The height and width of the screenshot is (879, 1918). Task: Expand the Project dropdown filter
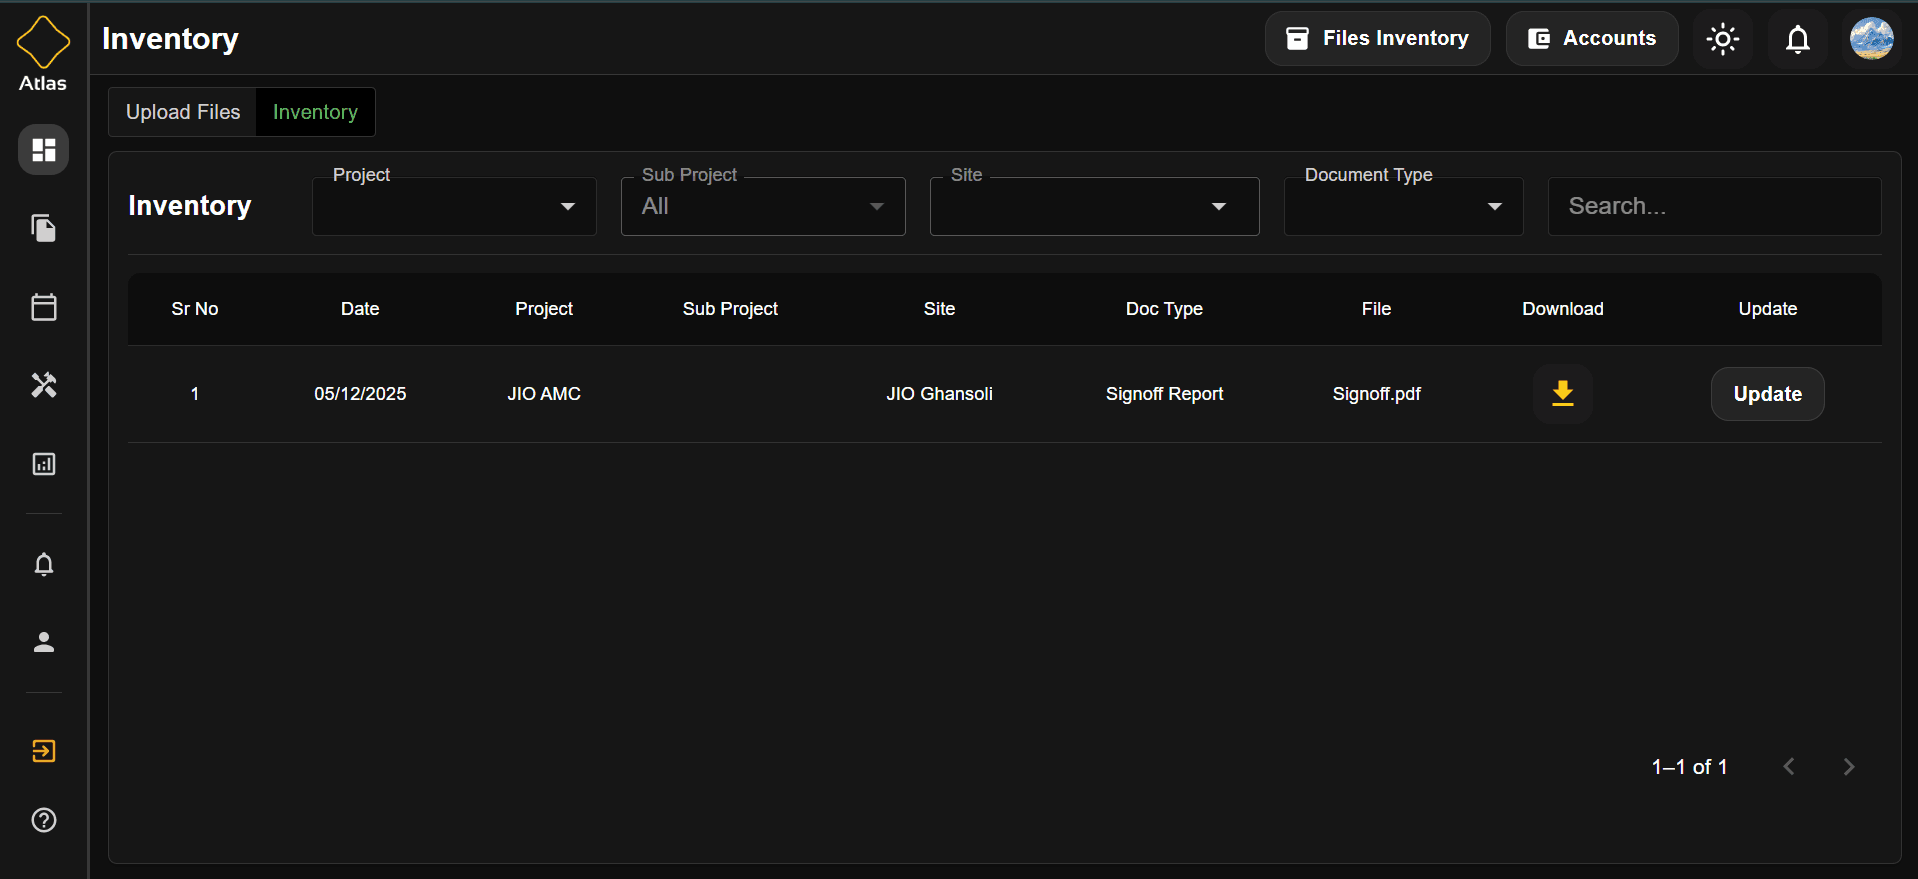[454, 207]
